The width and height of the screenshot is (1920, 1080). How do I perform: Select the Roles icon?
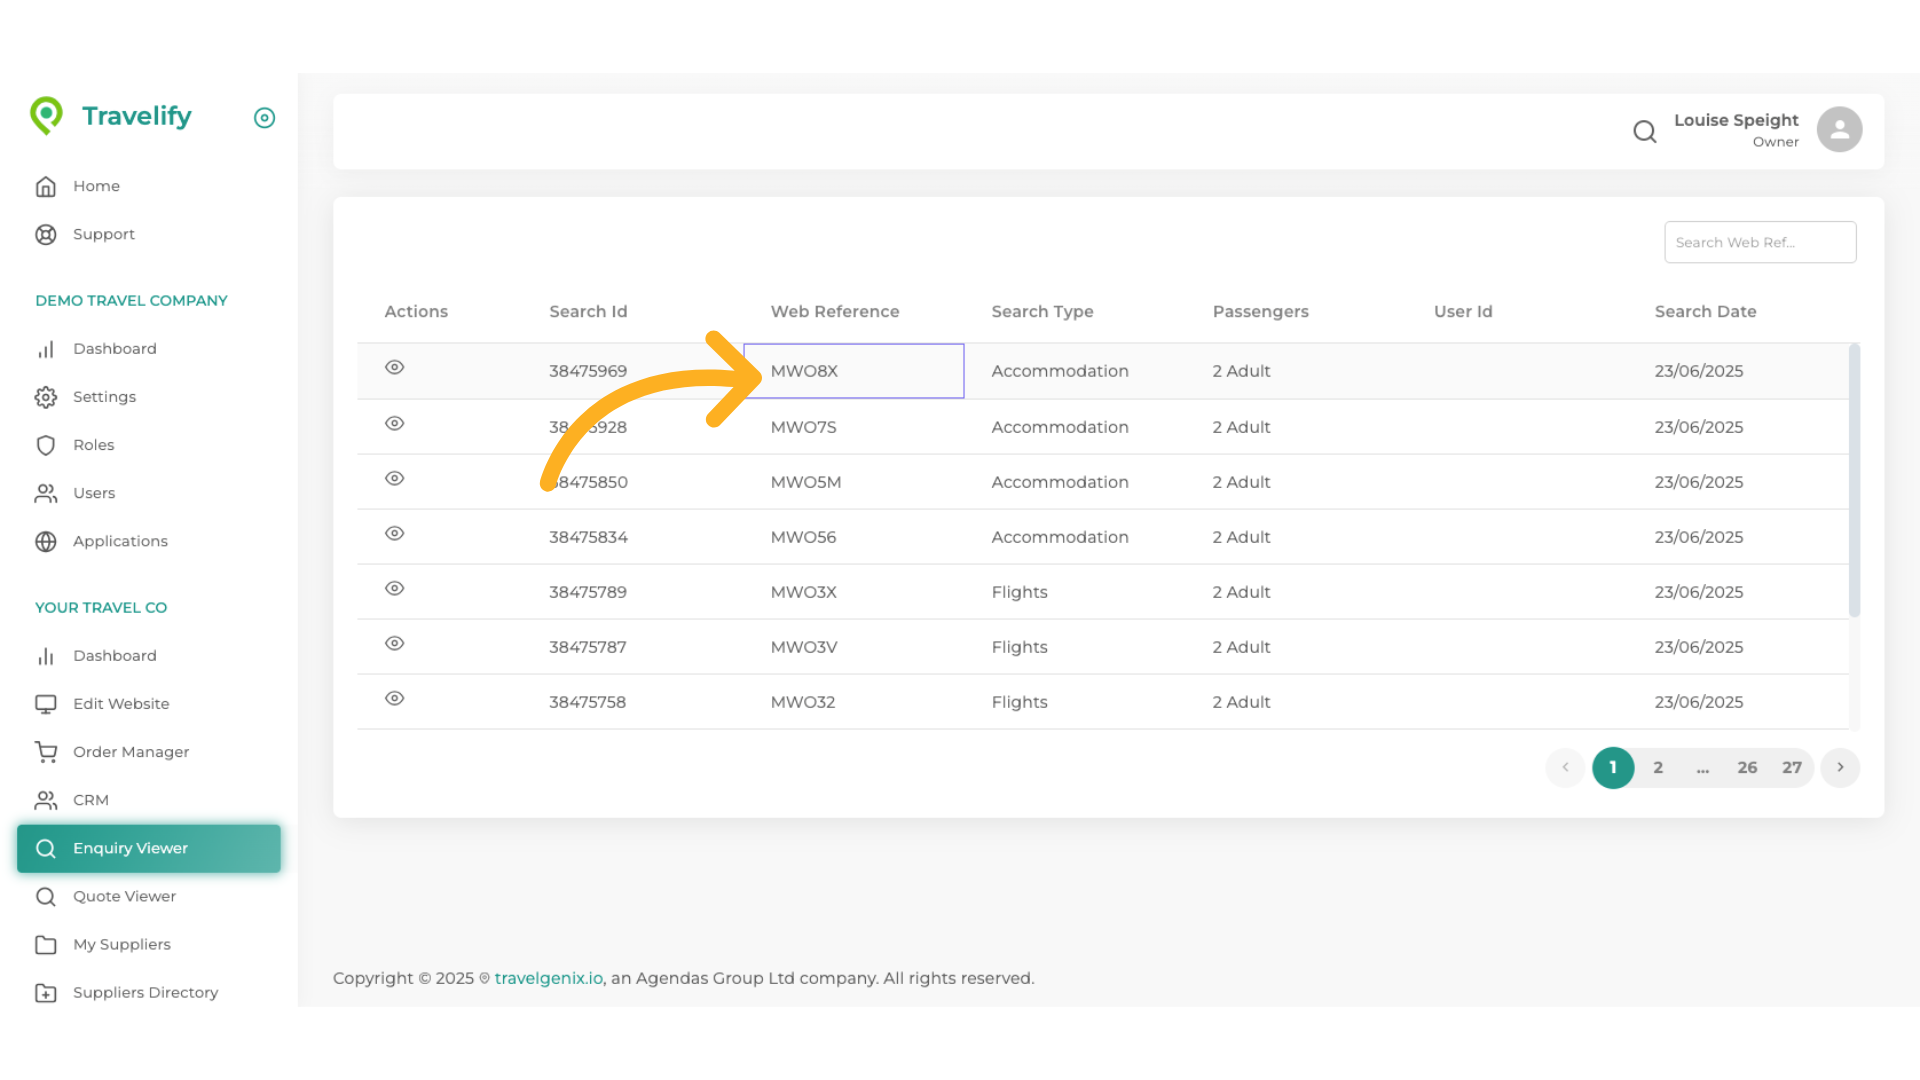tap(46, 445)
